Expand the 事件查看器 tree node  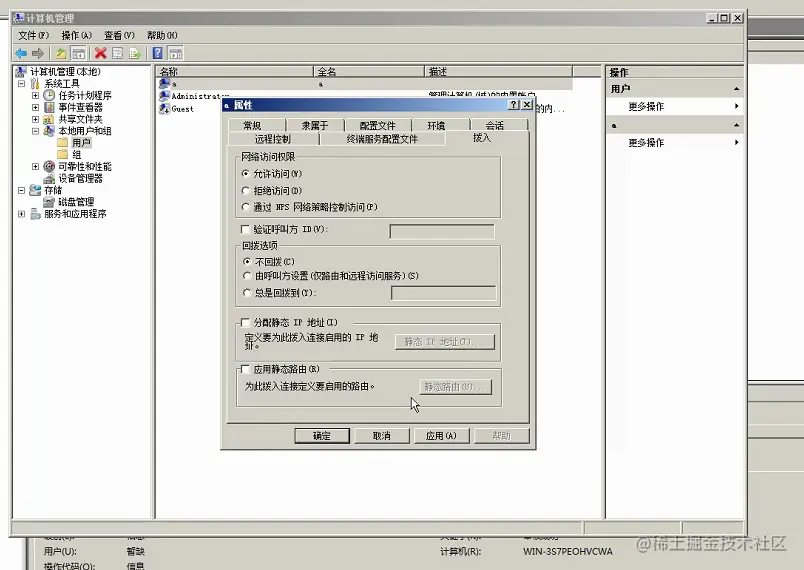(x=35, y=107)
